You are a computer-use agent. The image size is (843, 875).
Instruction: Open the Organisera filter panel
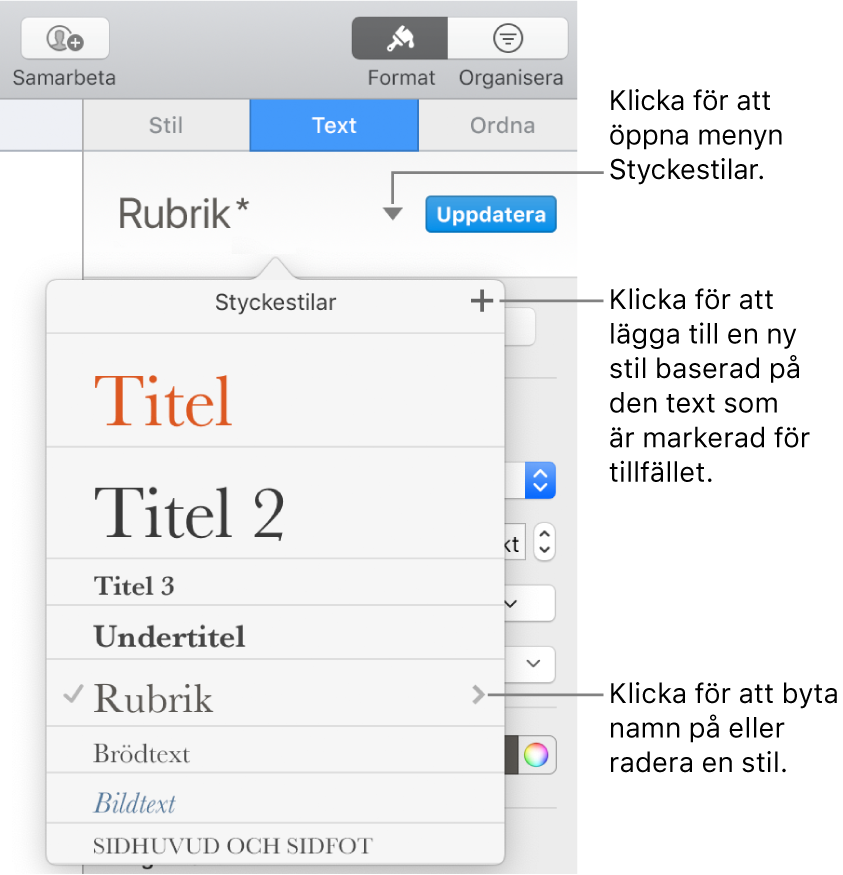coord(508,38)
